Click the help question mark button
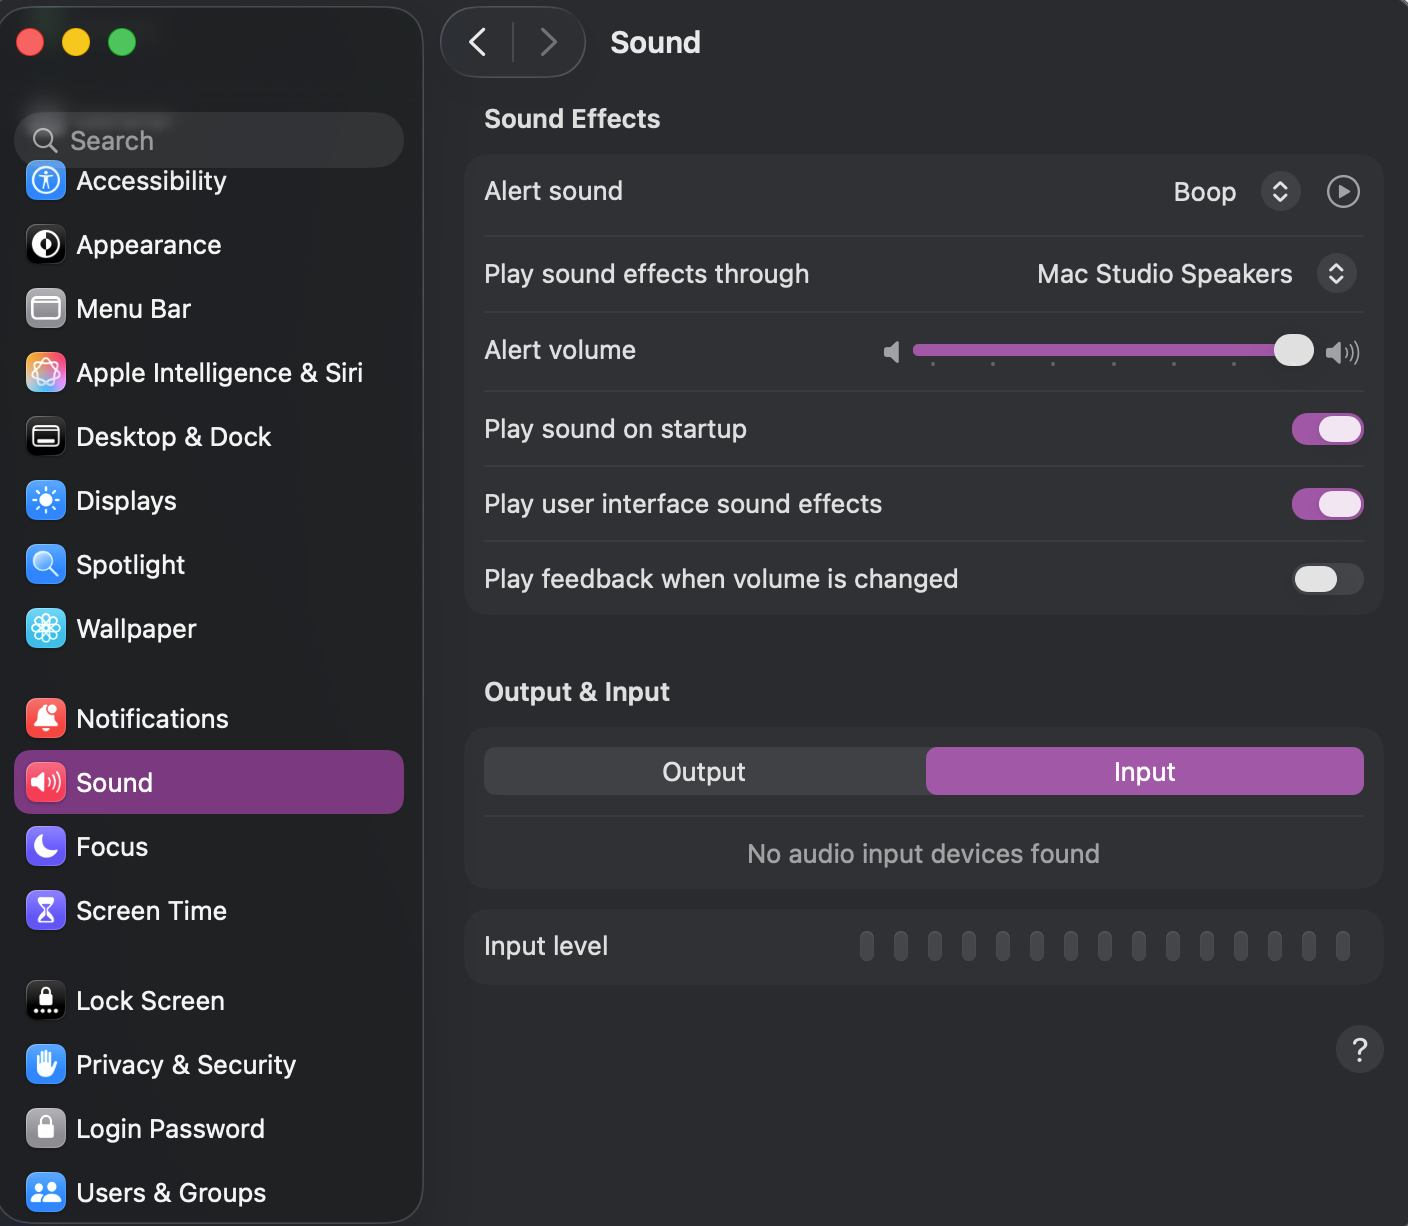 tap(1359, 1049)
